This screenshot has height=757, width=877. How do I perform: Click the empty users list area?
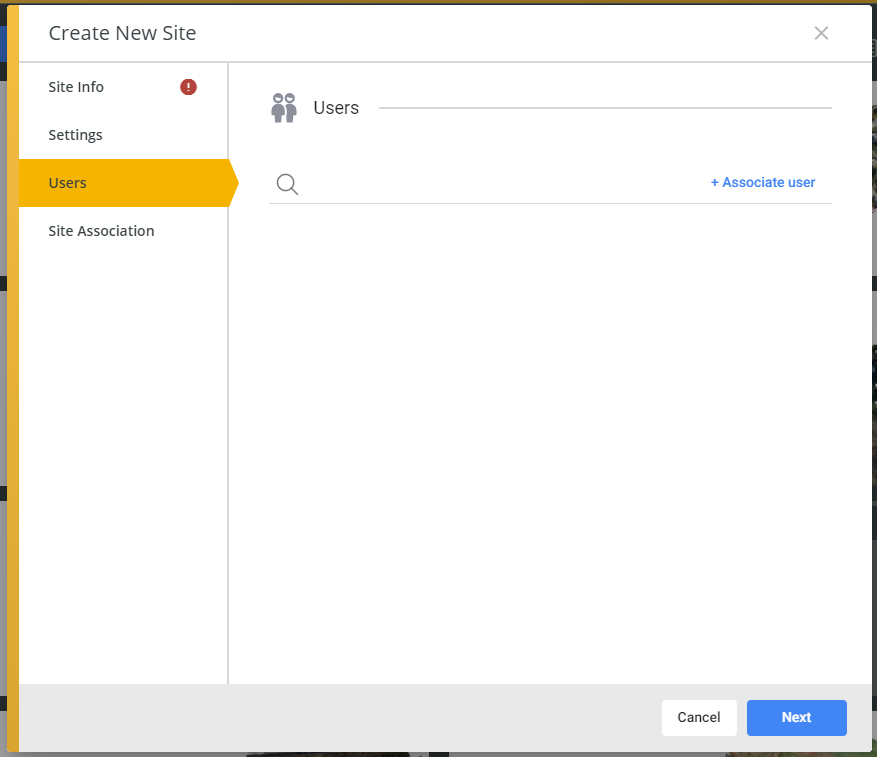coord(550,442)
